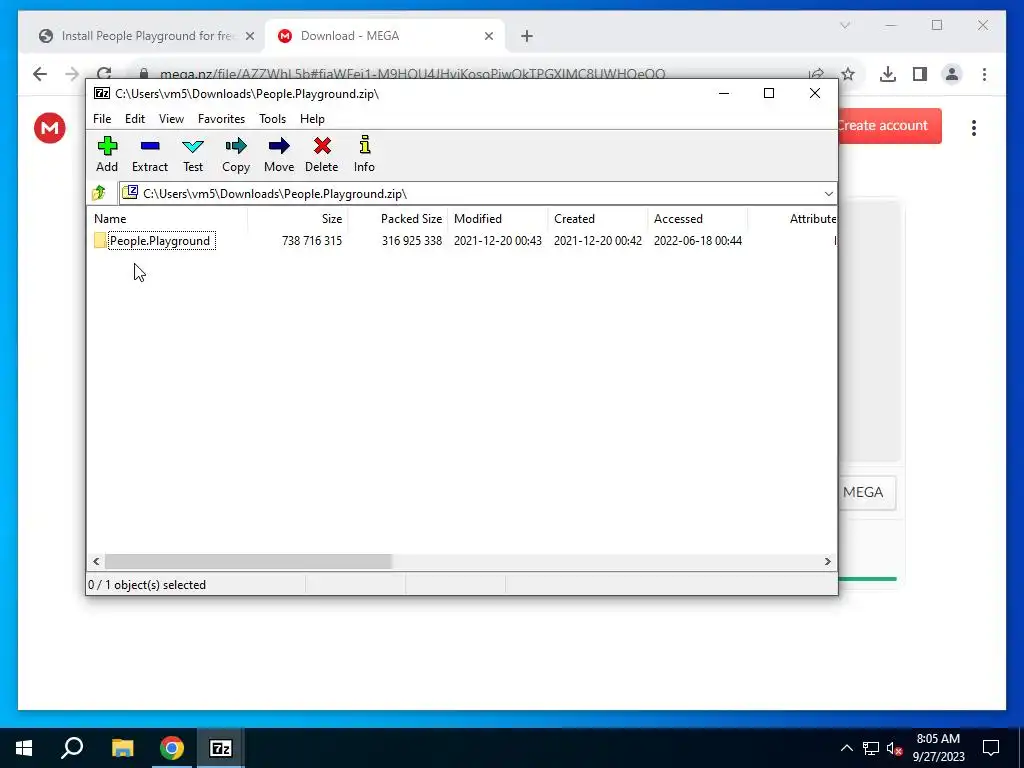Click modified date 2021-12-20 00:43
This screenshot has width=1024, height=768.
pyautogui.click(x=498, y=241)
